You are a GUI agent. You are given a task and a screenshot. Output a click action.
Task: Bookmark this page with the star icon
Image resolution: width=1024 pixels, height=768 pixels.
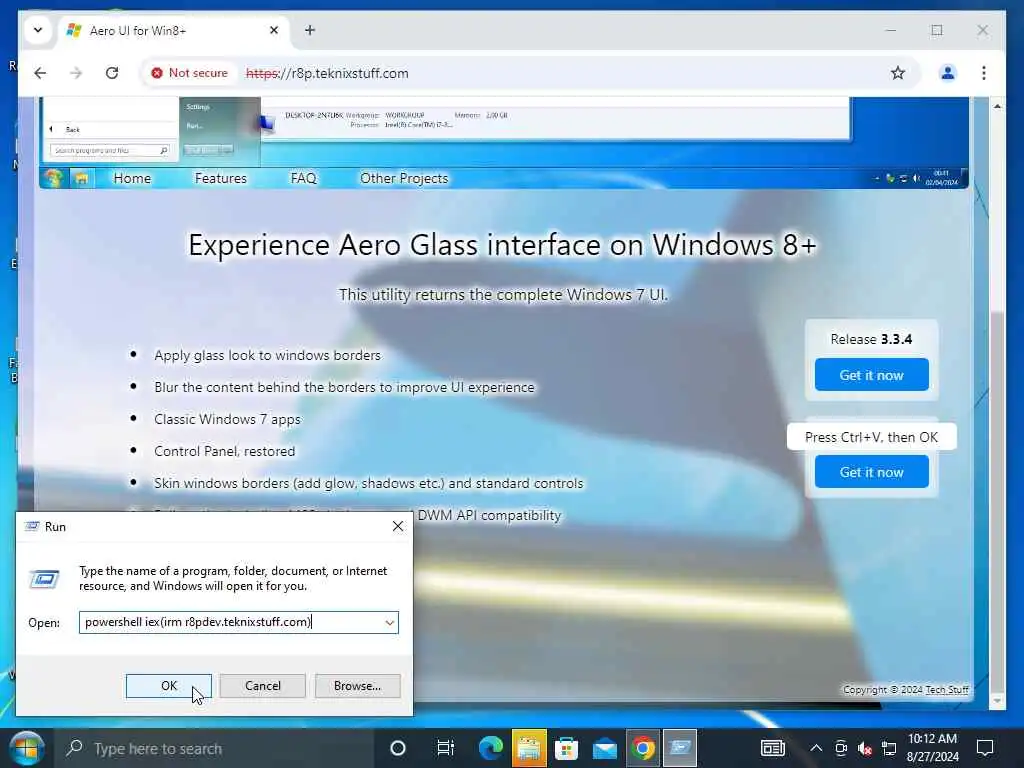coord(898,73)
